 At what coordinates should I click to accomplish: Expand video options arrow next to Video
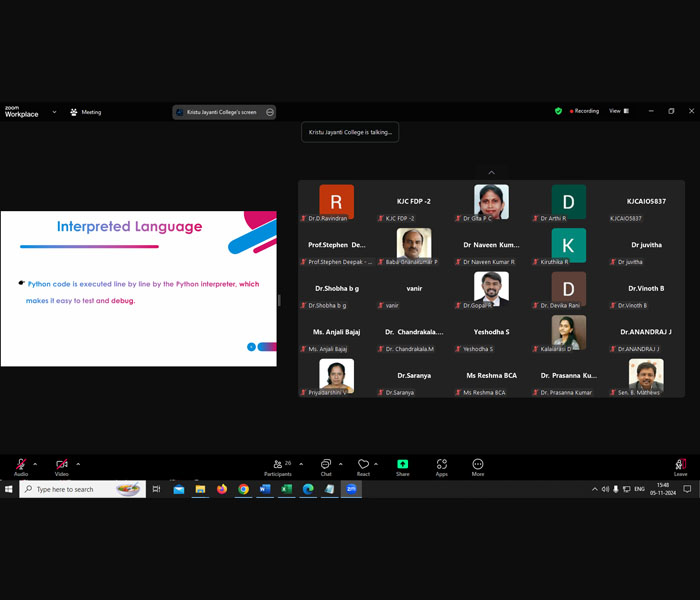[78, 464]
